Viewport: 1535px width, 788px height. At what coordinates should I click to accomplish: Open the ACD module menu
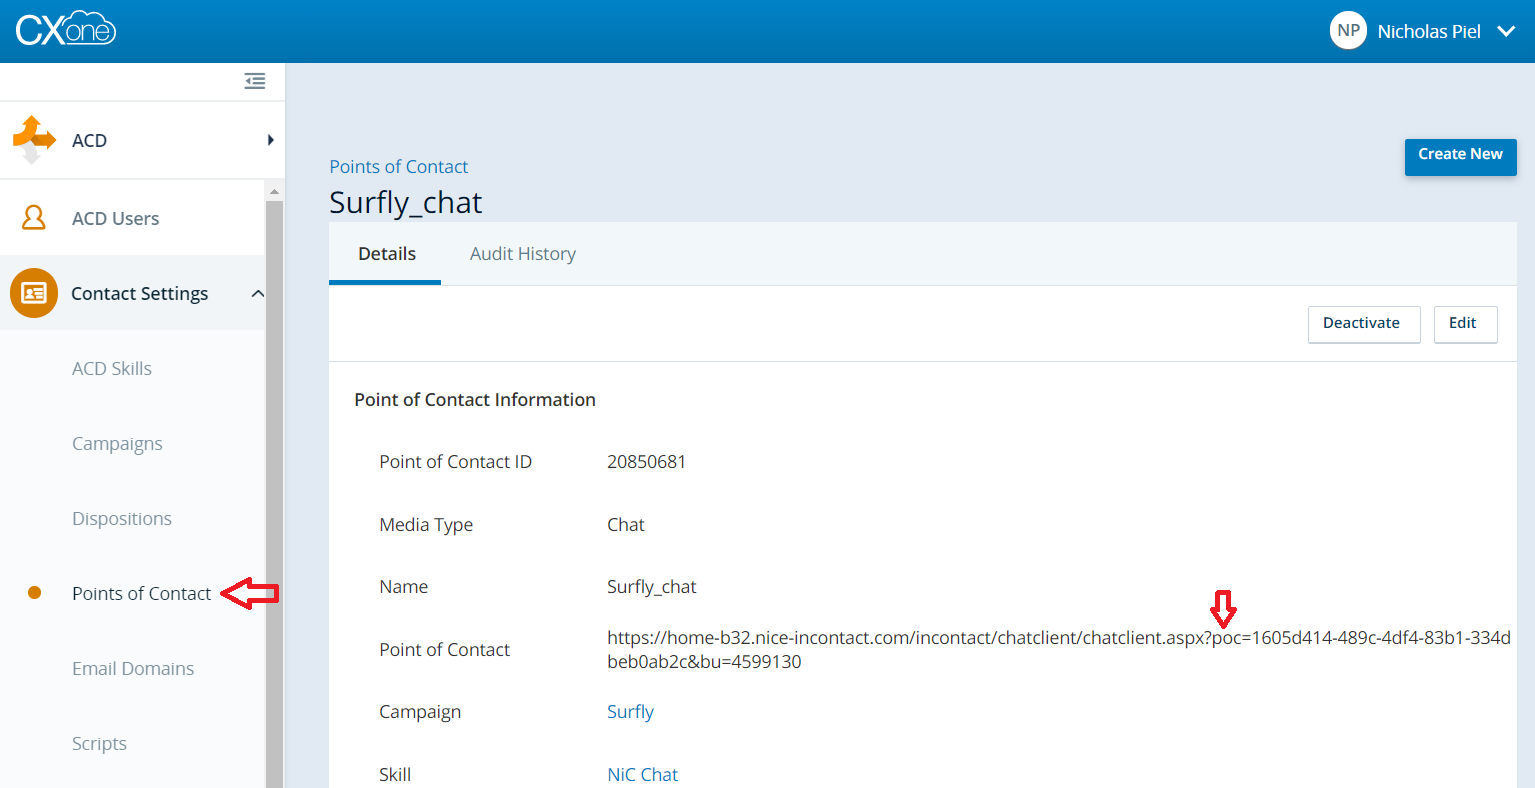(x=142, y=140)
